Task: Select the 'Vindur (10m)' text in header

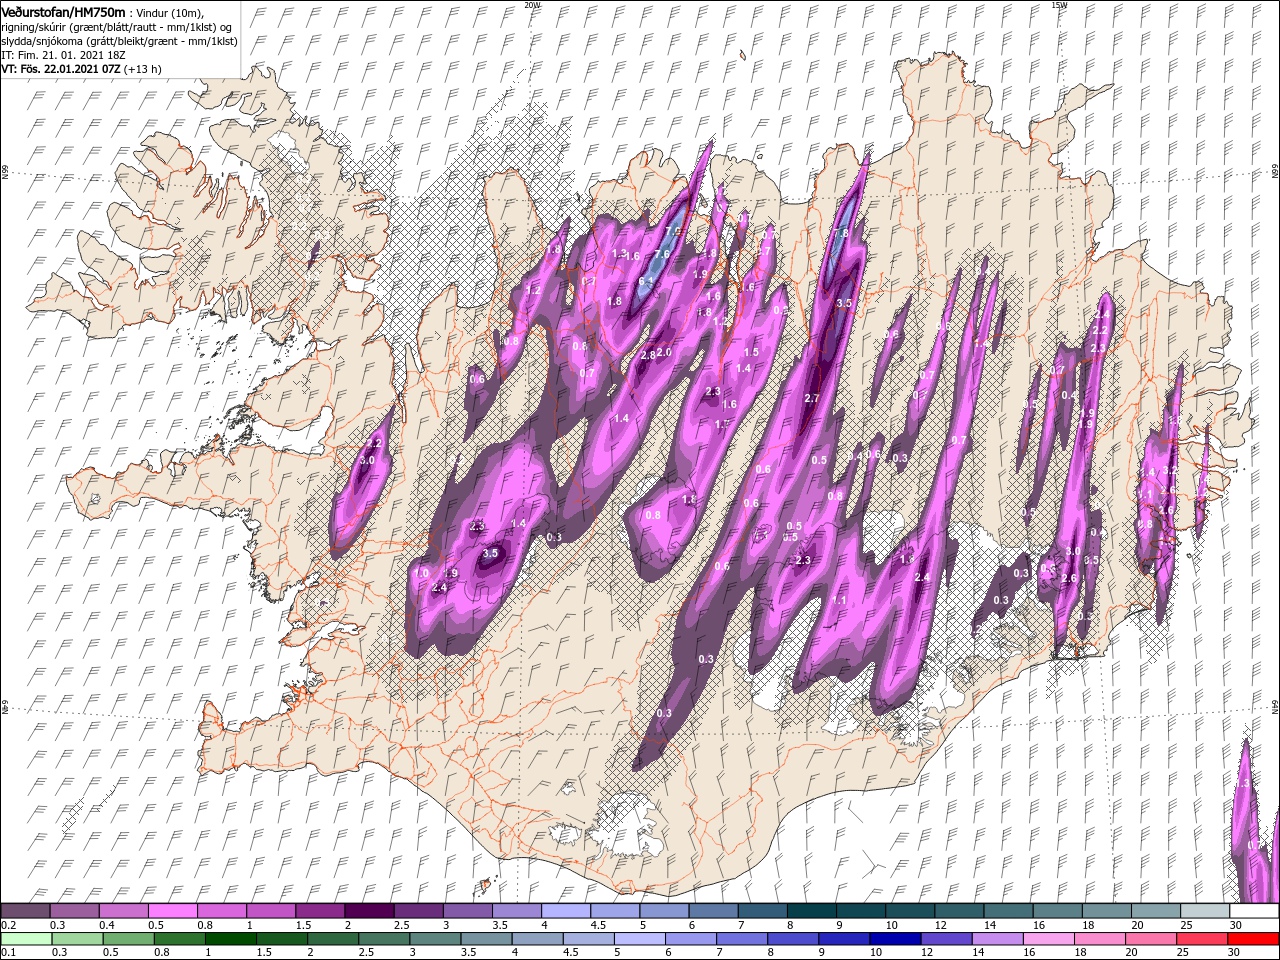Action: pyautogui.click(x=170, y=12)
